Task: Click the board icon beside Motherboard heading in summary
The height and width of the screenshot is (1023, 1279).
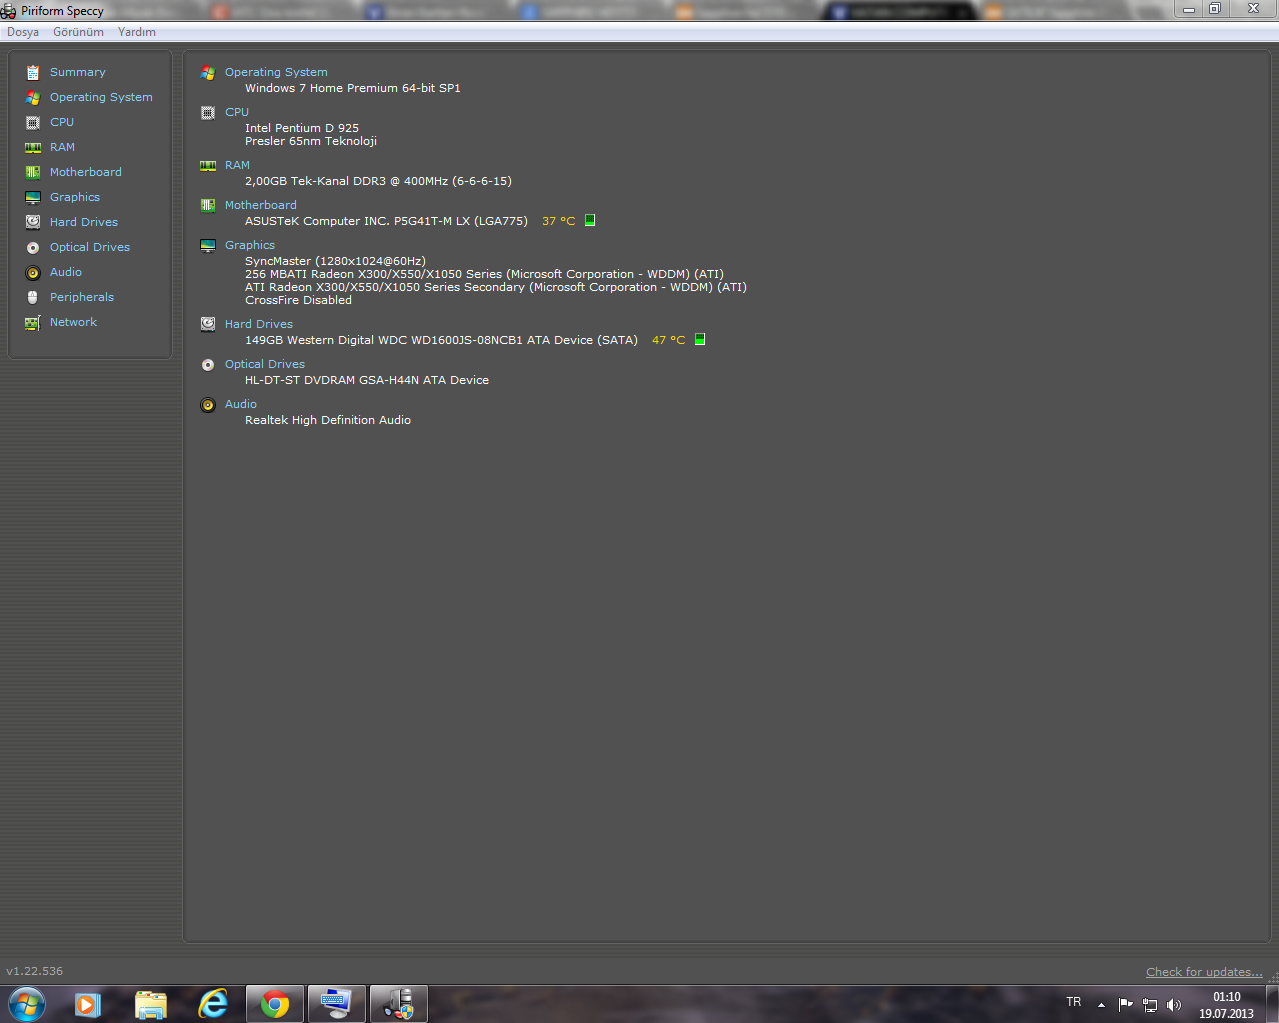Action: pos(208,205)
